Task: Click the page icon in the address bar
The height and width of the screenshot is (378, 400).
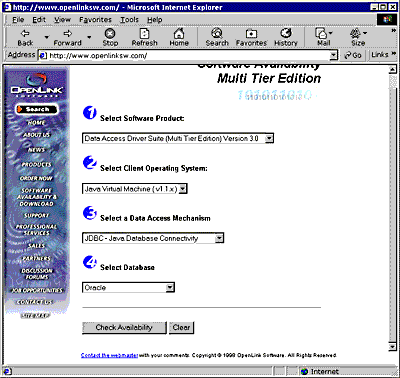Action: [x=43, y=56]
